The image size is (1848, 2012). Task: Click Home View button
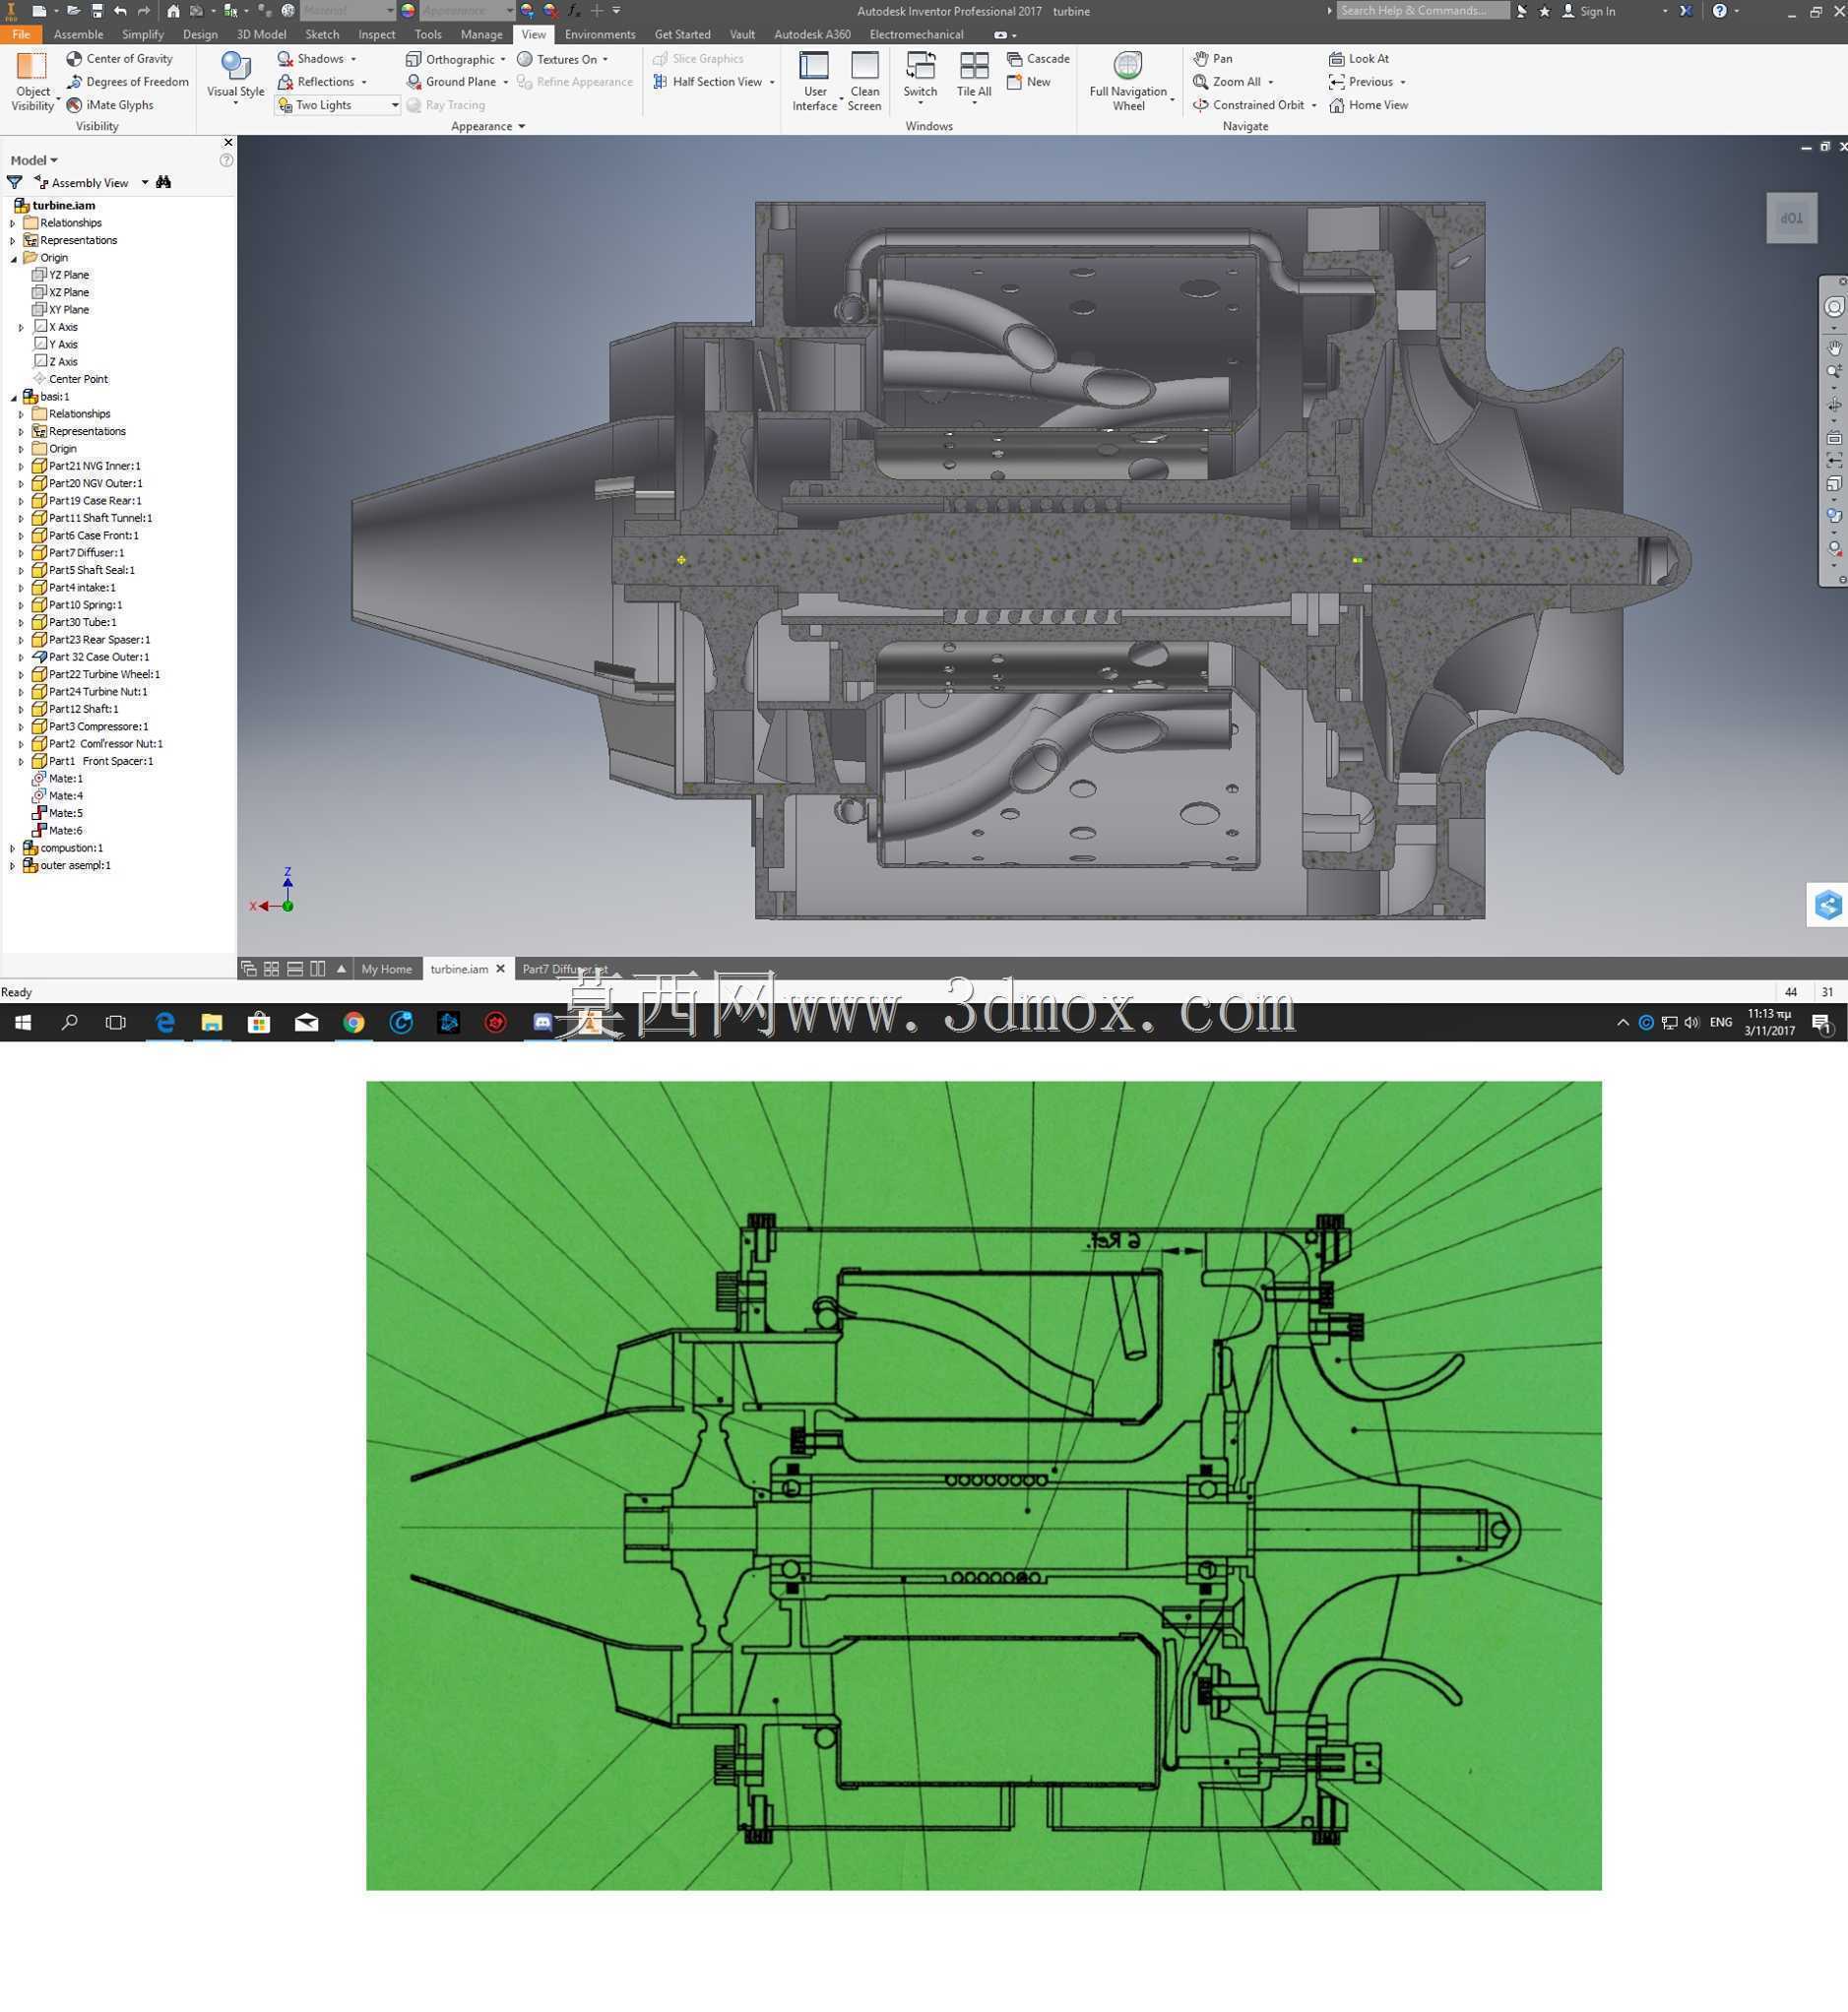[1369, 105]
